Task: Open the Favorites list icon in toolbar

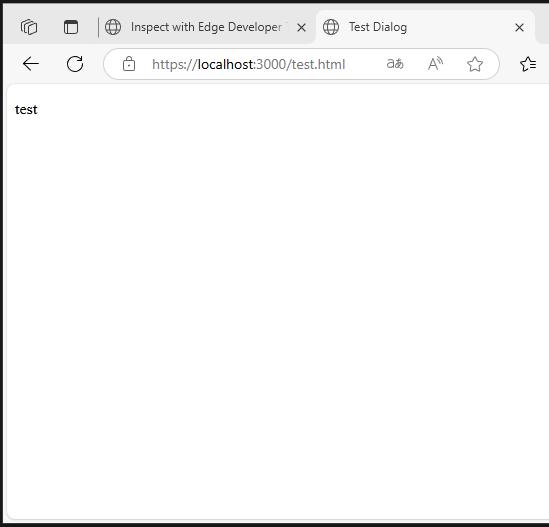Action: pos(528,64)
